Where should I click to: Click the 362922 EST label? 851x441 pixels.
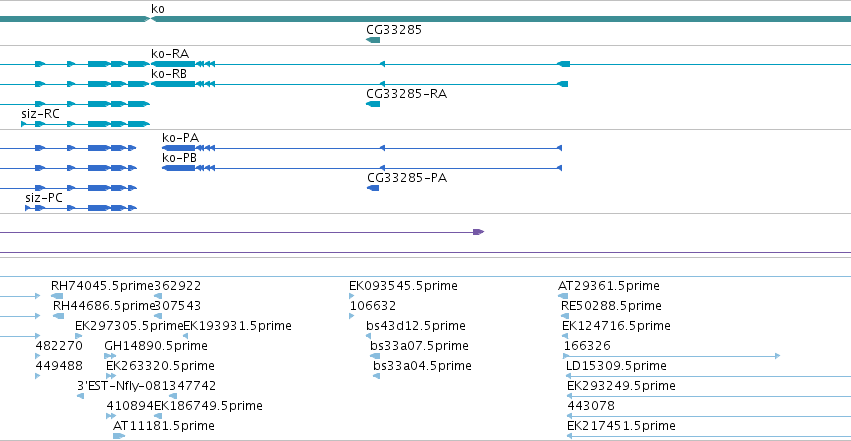click(177, 286)
